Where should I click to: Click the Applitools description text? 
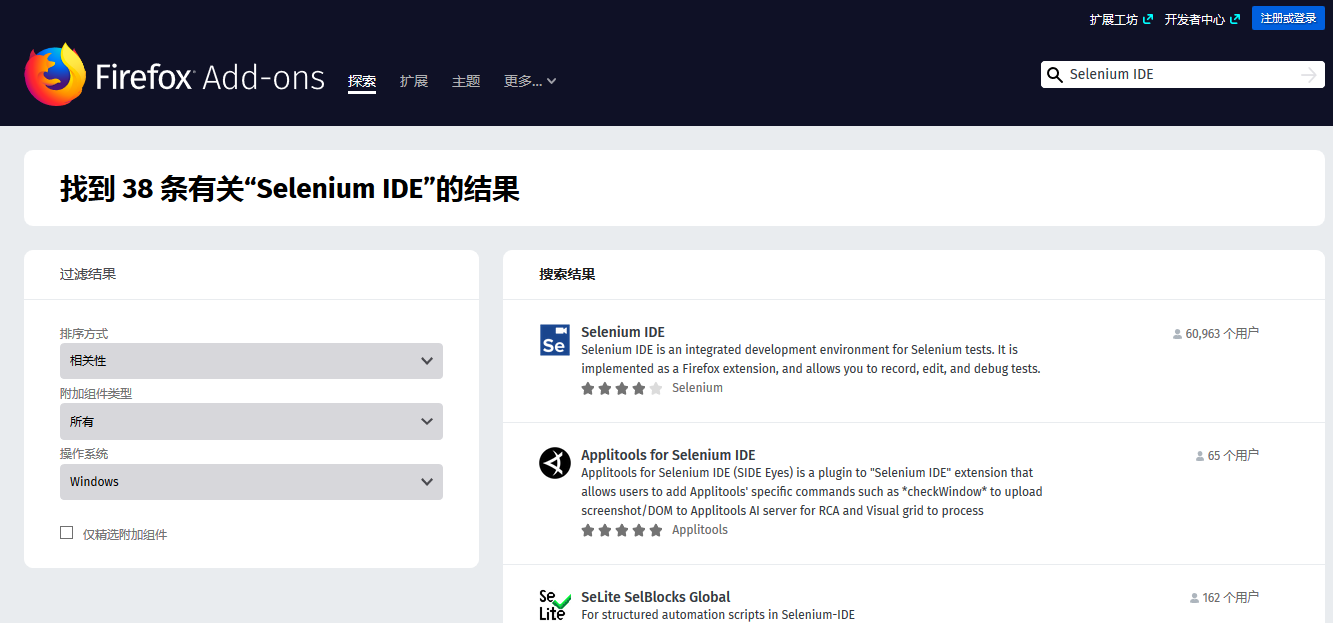click(812, 492)
